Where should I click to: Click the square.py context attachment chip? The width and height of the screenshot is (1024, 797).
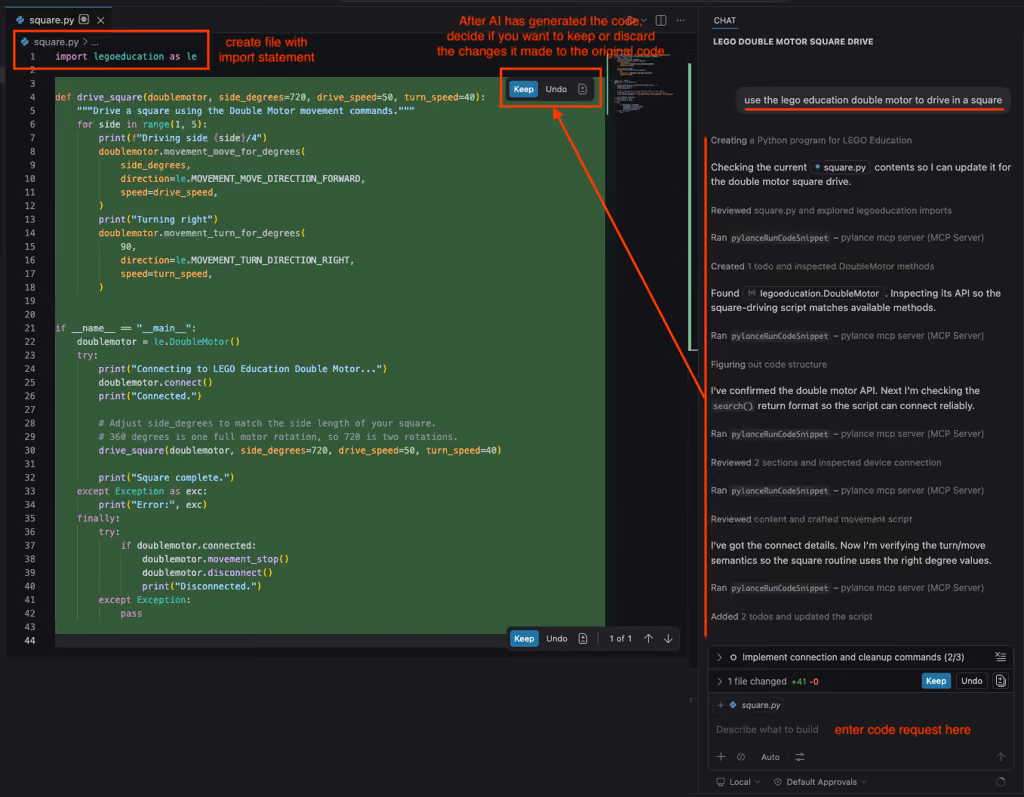pyautogui.click(x=754, y=706)
